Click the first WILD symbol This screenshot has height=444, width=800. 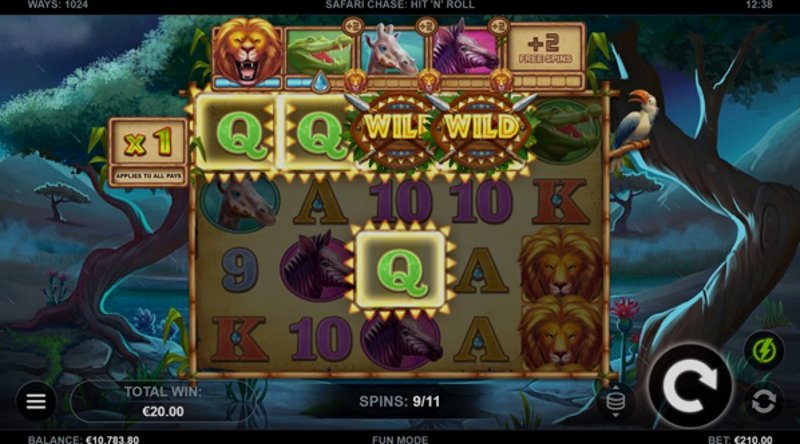[x=392, y=130]
